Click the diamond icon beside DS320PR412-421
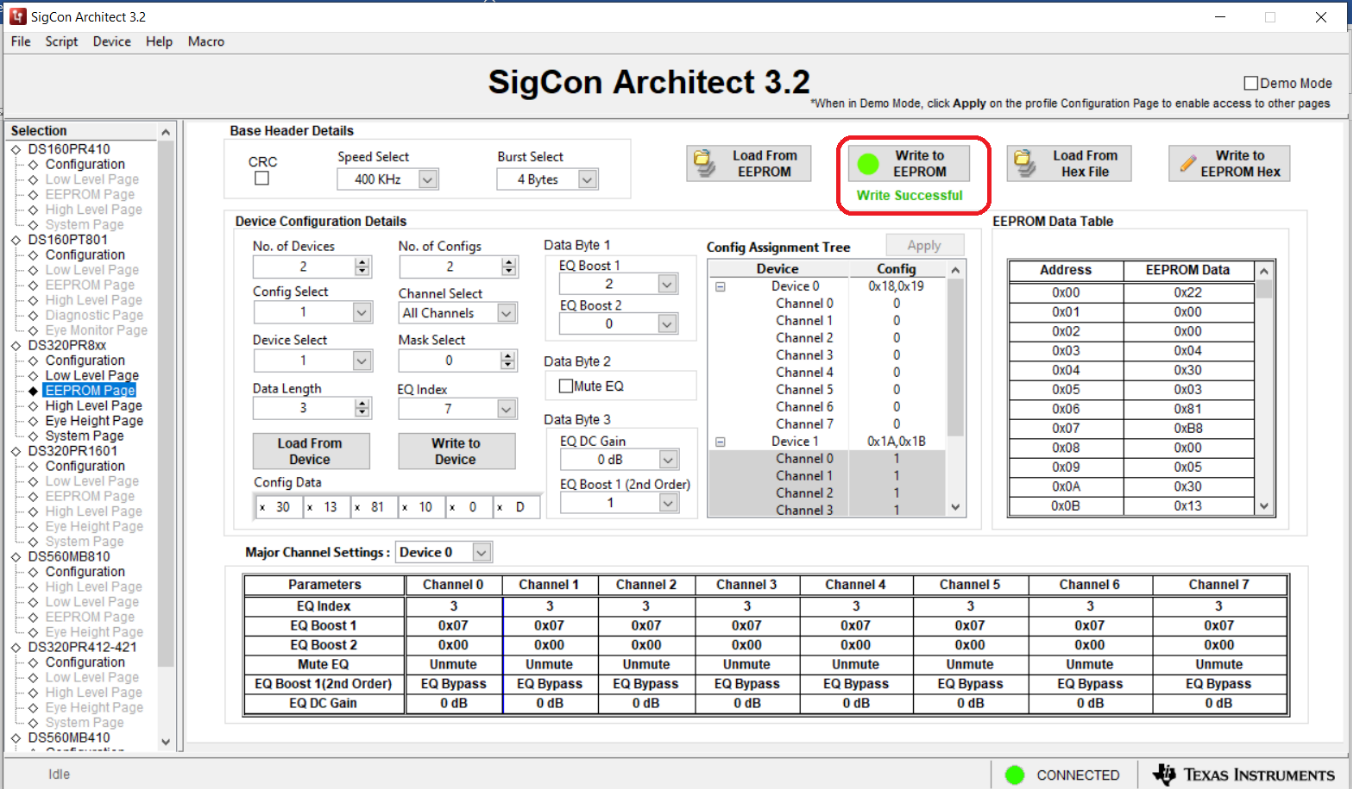The image size is (1352, 789). [15, 647]
